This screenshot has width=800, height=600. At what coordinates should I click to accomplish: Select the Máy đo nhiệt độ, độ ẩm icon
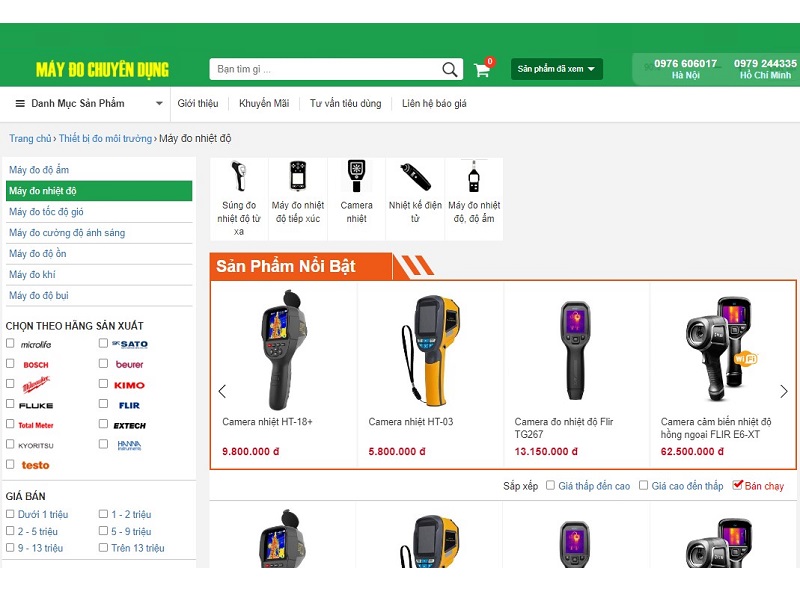point(474,177)
